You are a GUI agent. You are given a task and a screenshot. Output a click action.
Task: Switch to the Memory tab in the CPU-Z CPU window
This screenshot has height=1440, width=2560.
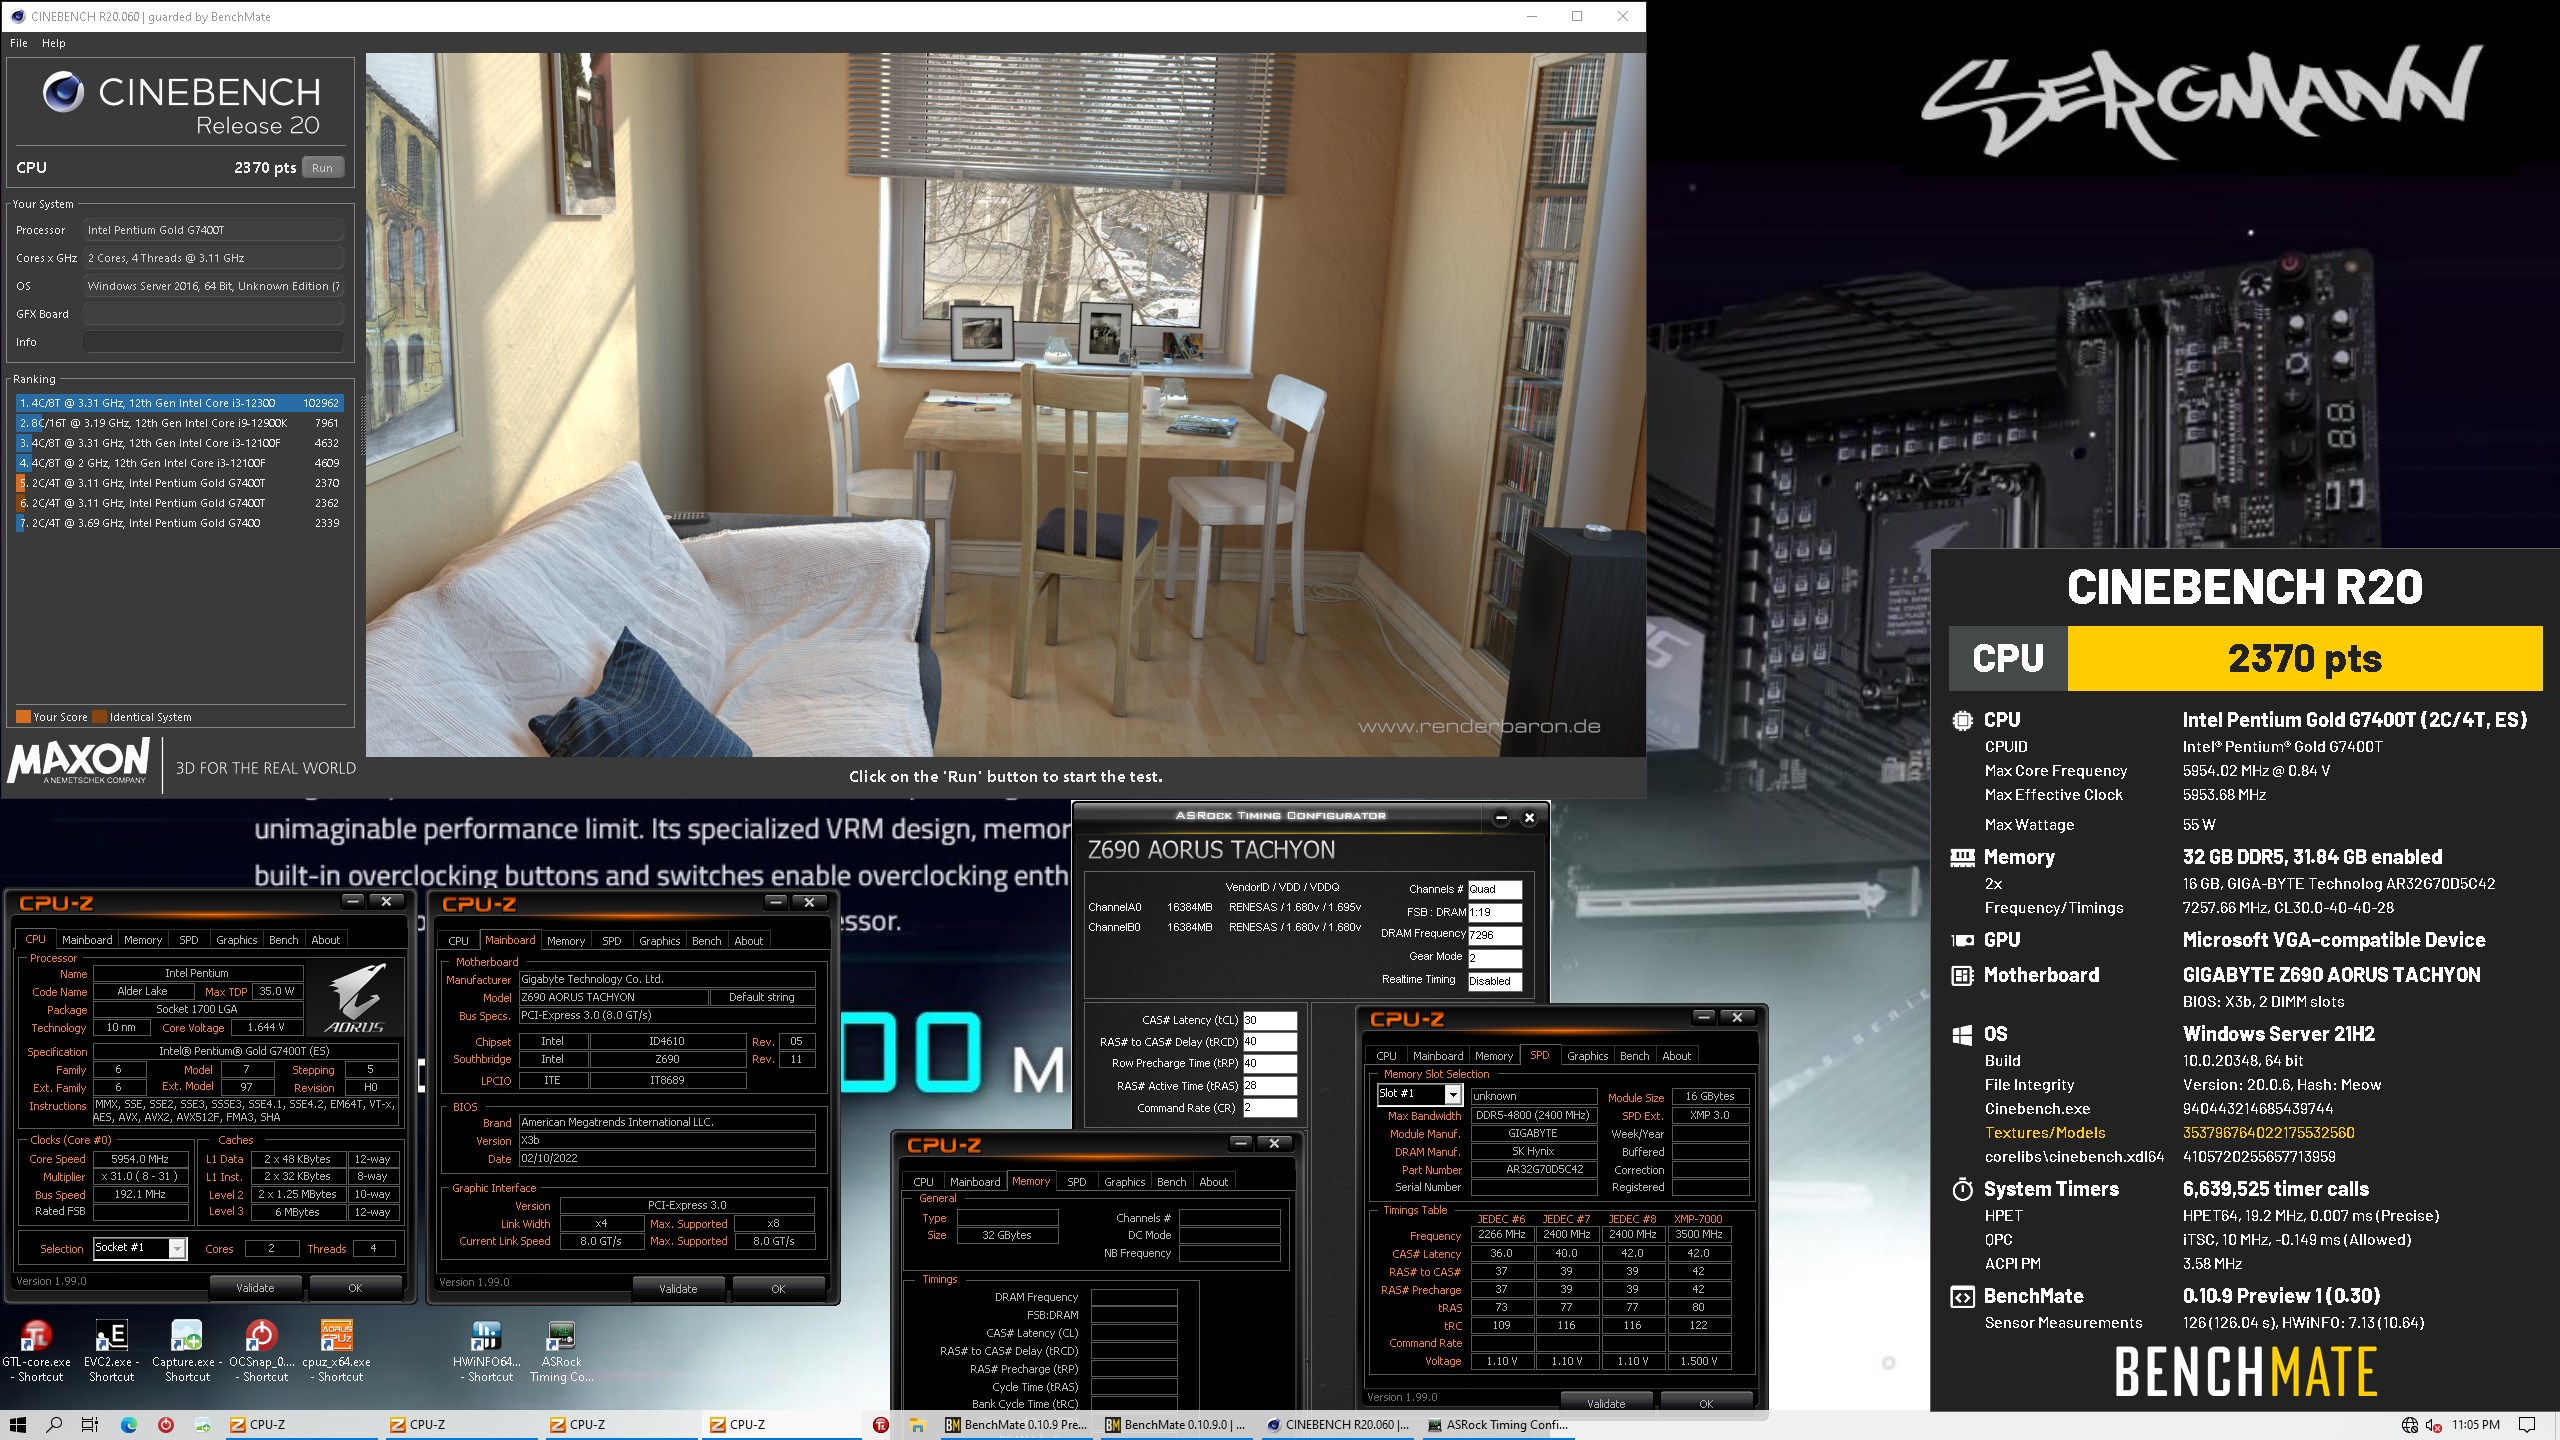[x=143, y=940]
